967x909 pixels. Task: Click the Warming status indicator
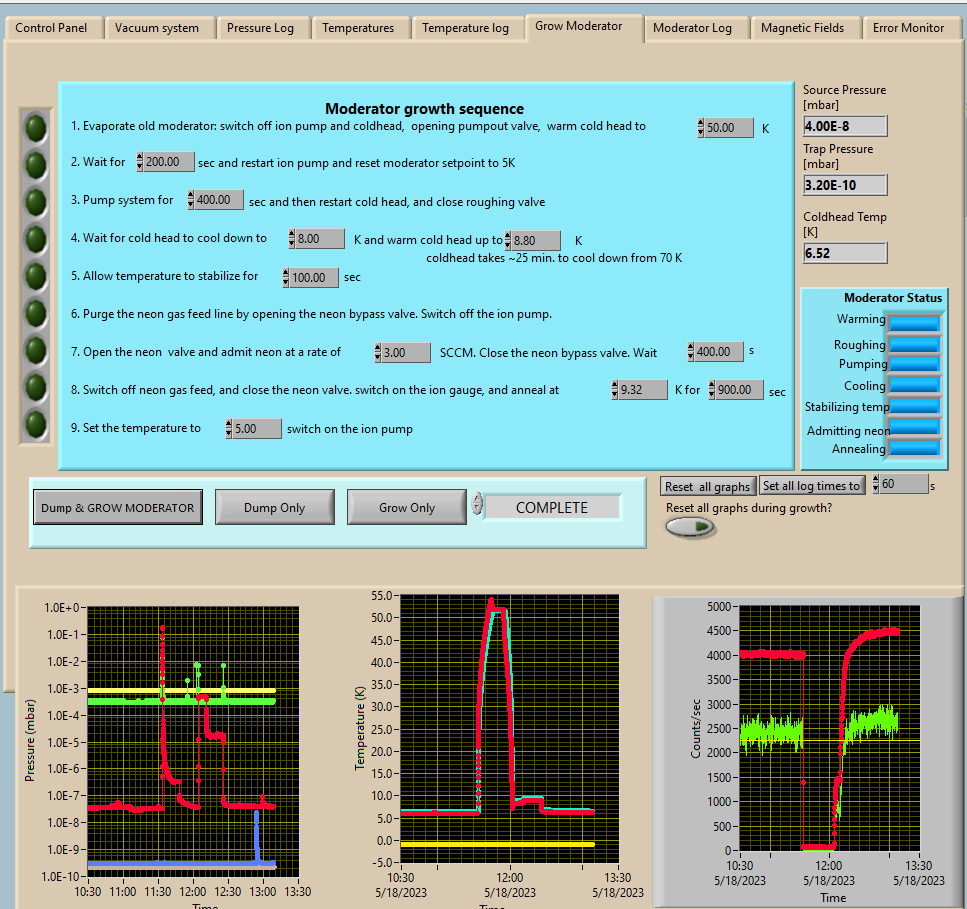914,322
